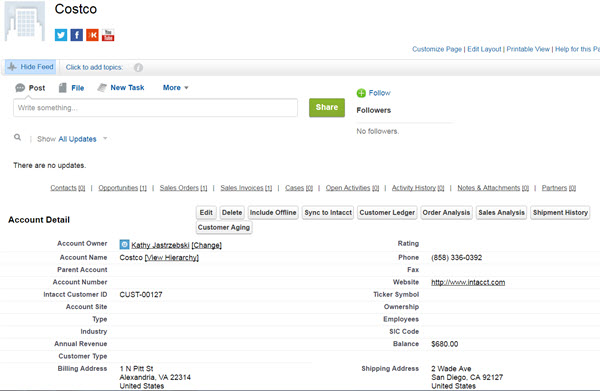
Task: Click the Follow link
Action: (x=380, y=93)
